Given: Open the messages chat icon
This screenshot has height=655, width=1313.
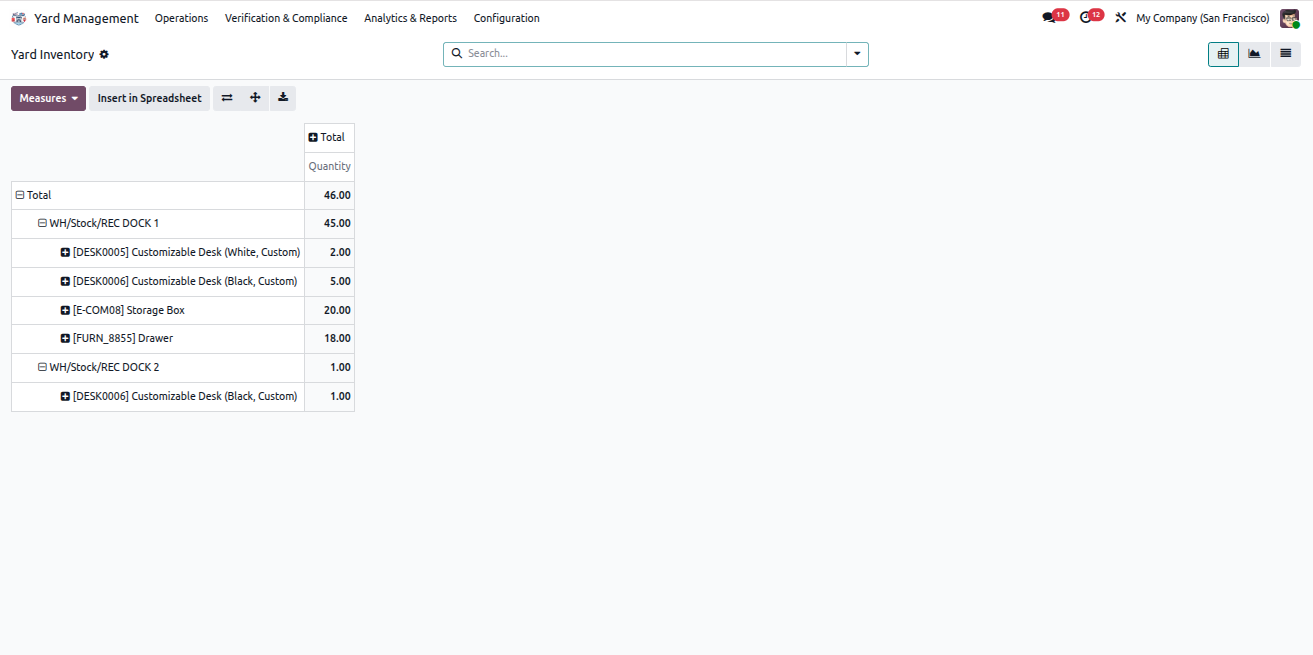Looking at the screenshot, I should click(x=1048, y=18).
